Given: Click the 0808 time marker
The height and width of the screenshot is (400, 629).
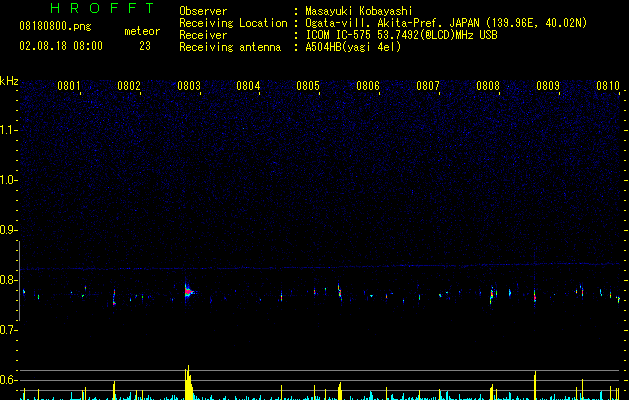Looking at the screenshot, I should pyautogui.click(x=488, y=86).
